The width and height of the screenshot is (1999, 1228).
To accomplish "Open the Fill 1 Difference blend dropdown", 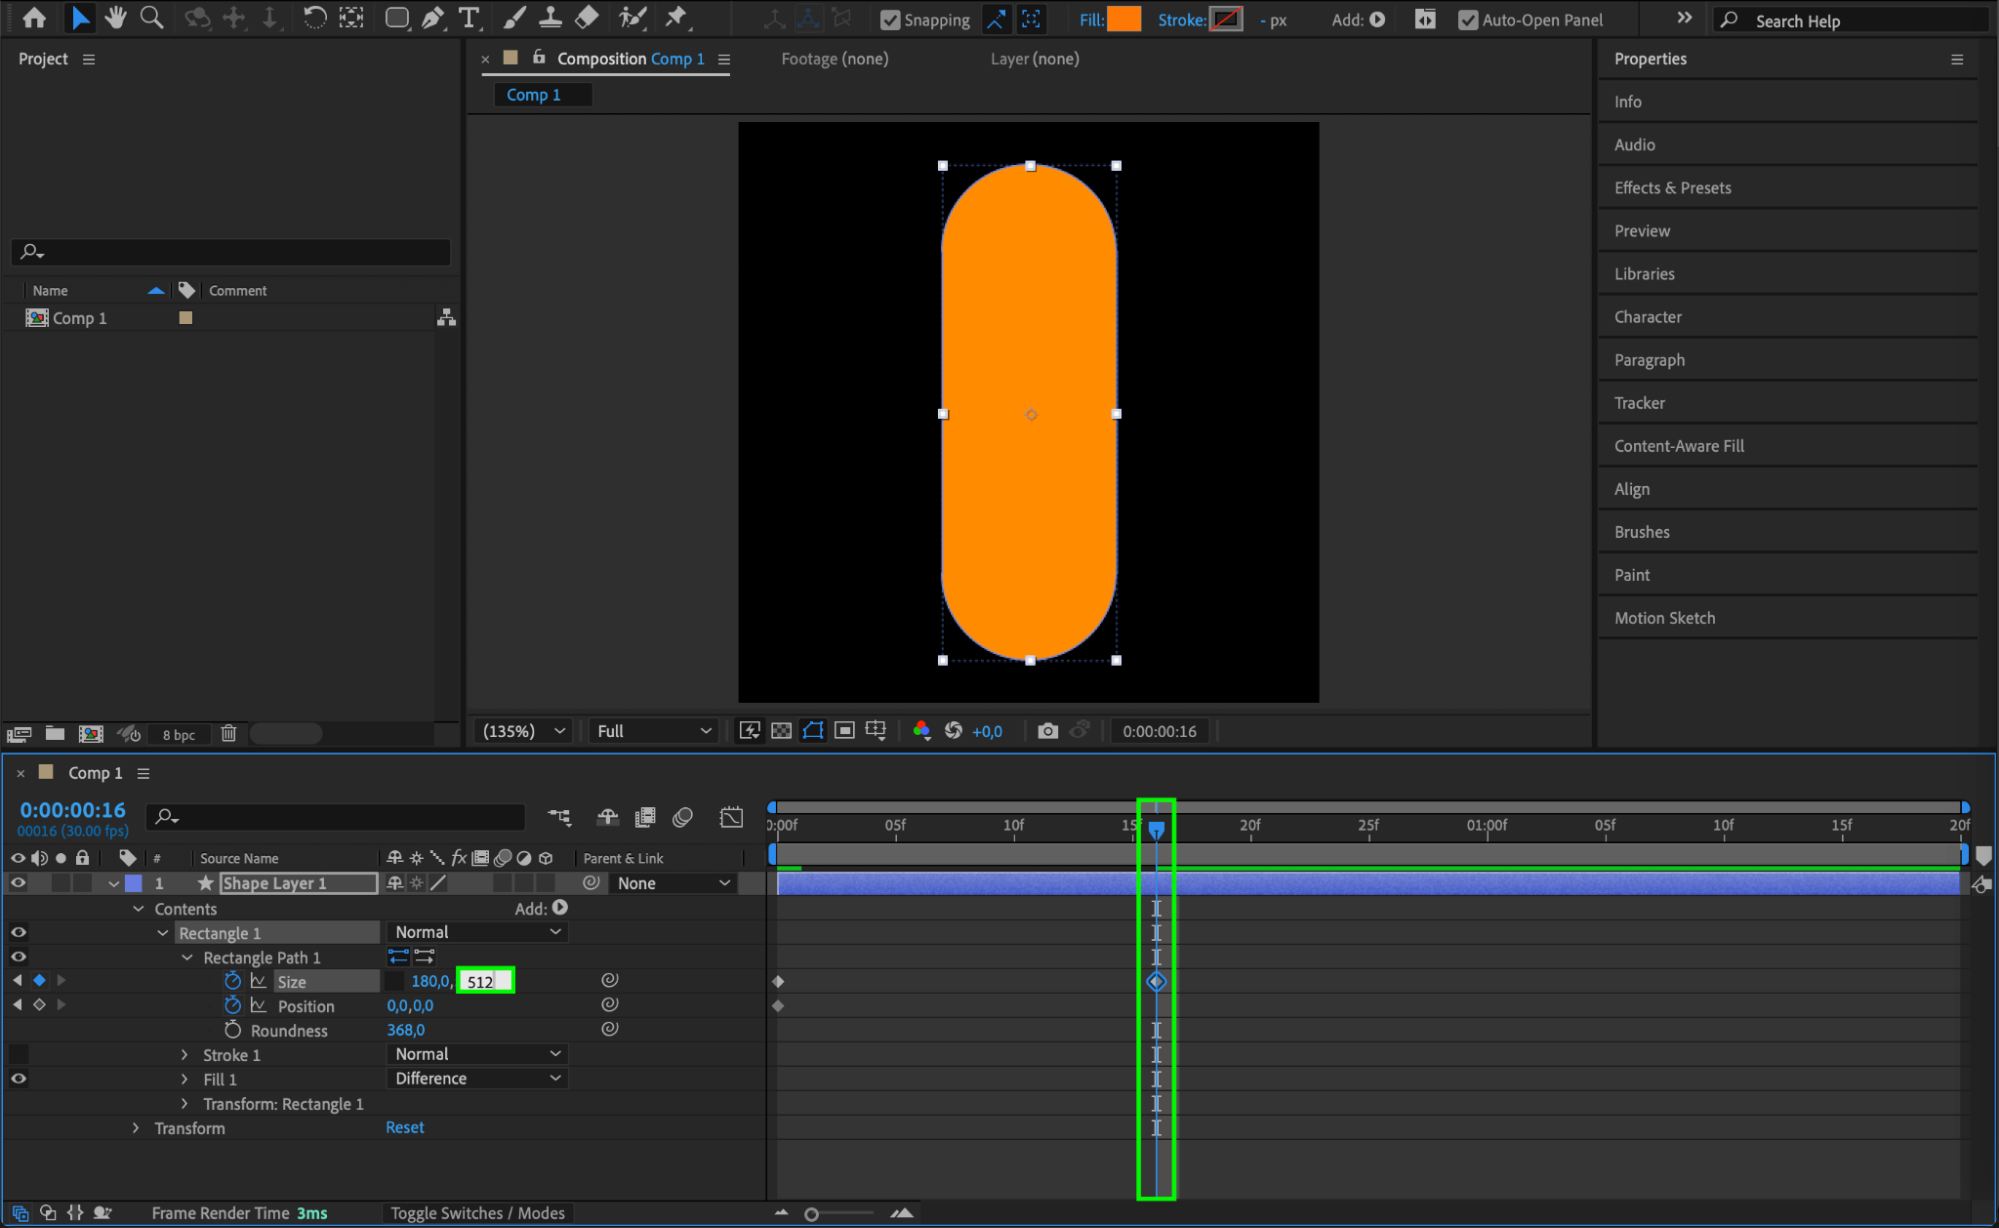I will [x=477, y=1079].
